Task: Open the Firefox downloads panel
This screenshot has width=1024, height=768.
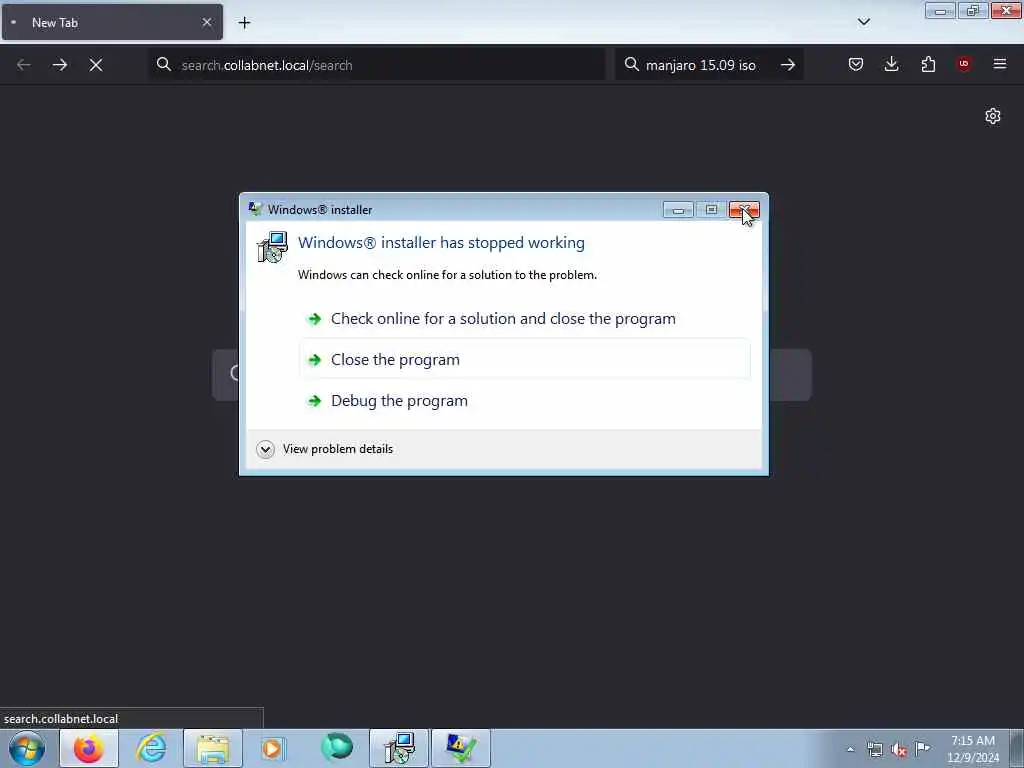Action: tap(891, 64)
